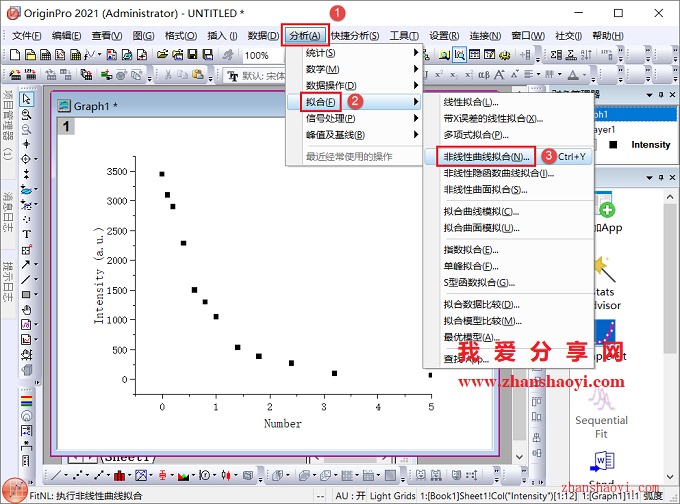Click the area plot icon in bottom toolbar
This screenshot has width=680, height=504.
[x=183, y=476]
